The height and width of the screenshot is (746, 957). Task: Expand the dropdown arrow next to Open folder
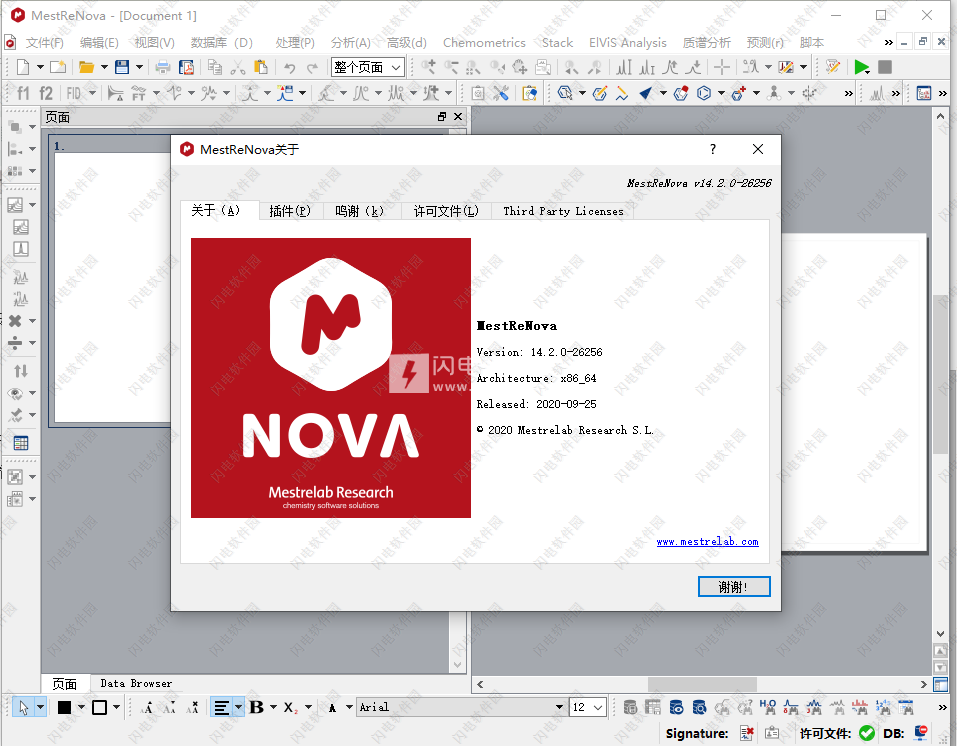[104, 67]
